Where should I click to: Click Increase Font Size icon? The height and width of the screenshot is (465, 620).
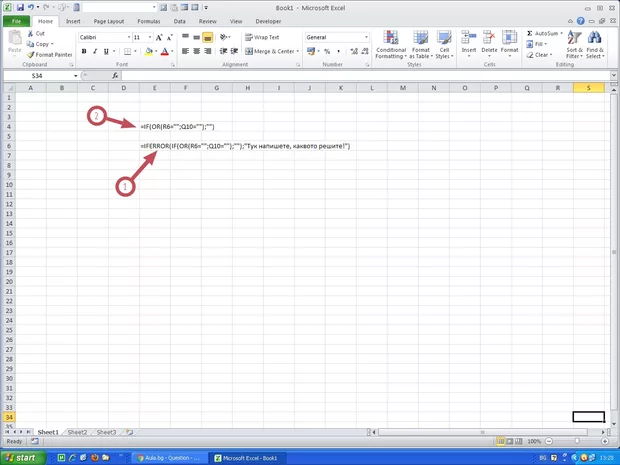[159, 38]
